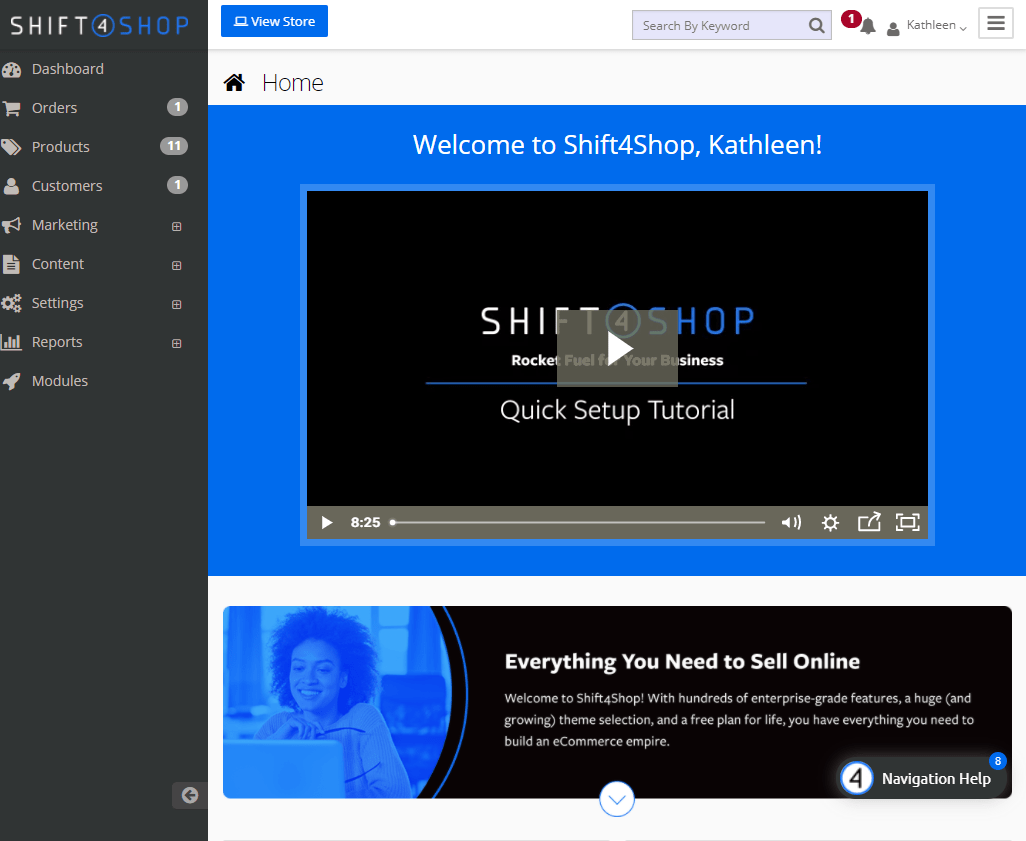Click the search magnifier icon
Viewport: 1026px width, 841px height.
(816, 26)
